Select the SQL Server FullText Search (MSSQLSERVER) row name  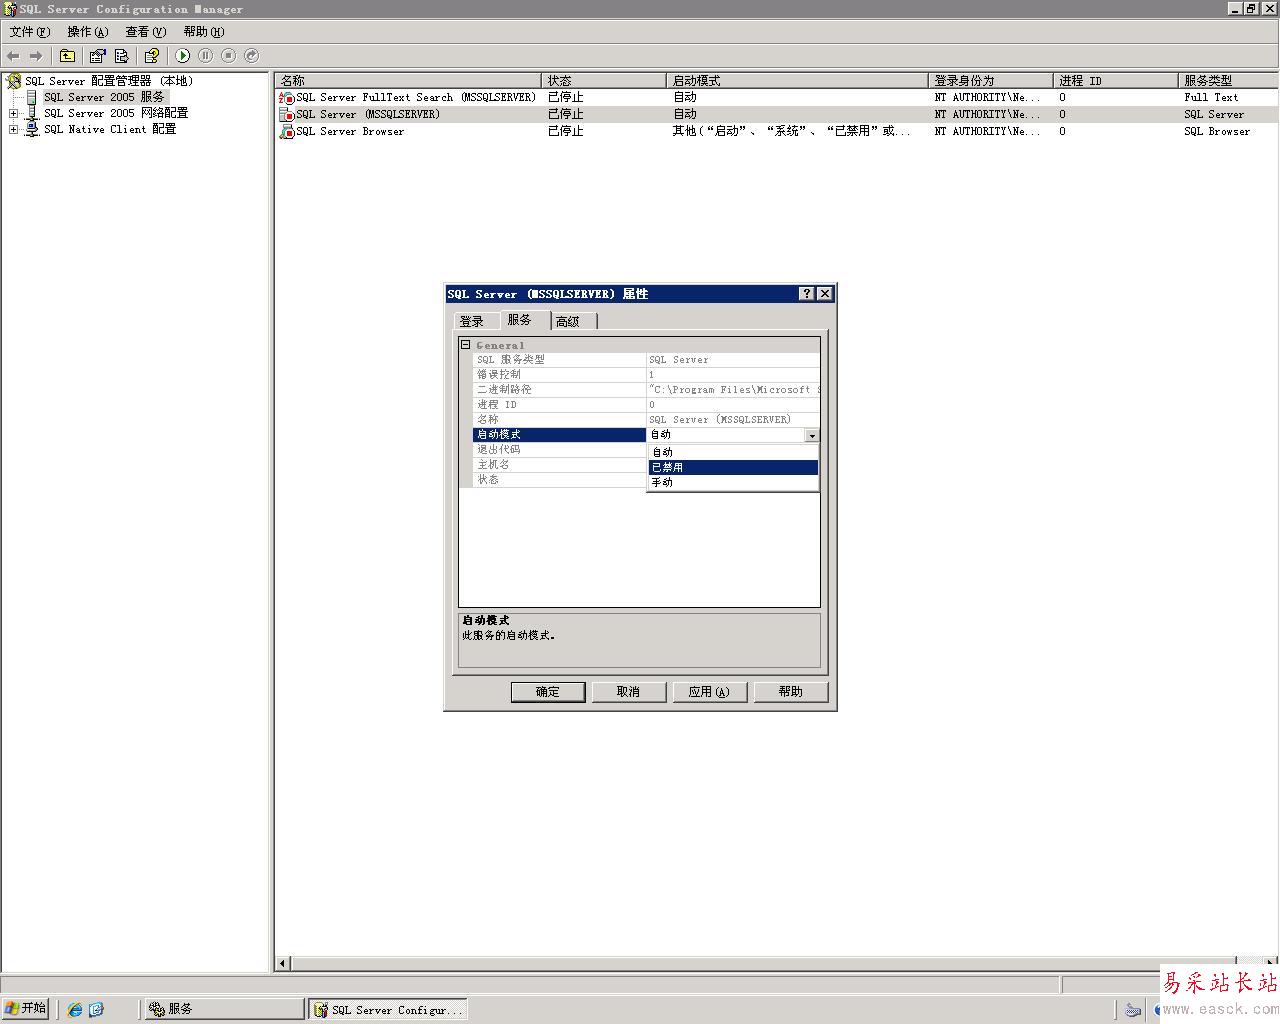point(416,98)
